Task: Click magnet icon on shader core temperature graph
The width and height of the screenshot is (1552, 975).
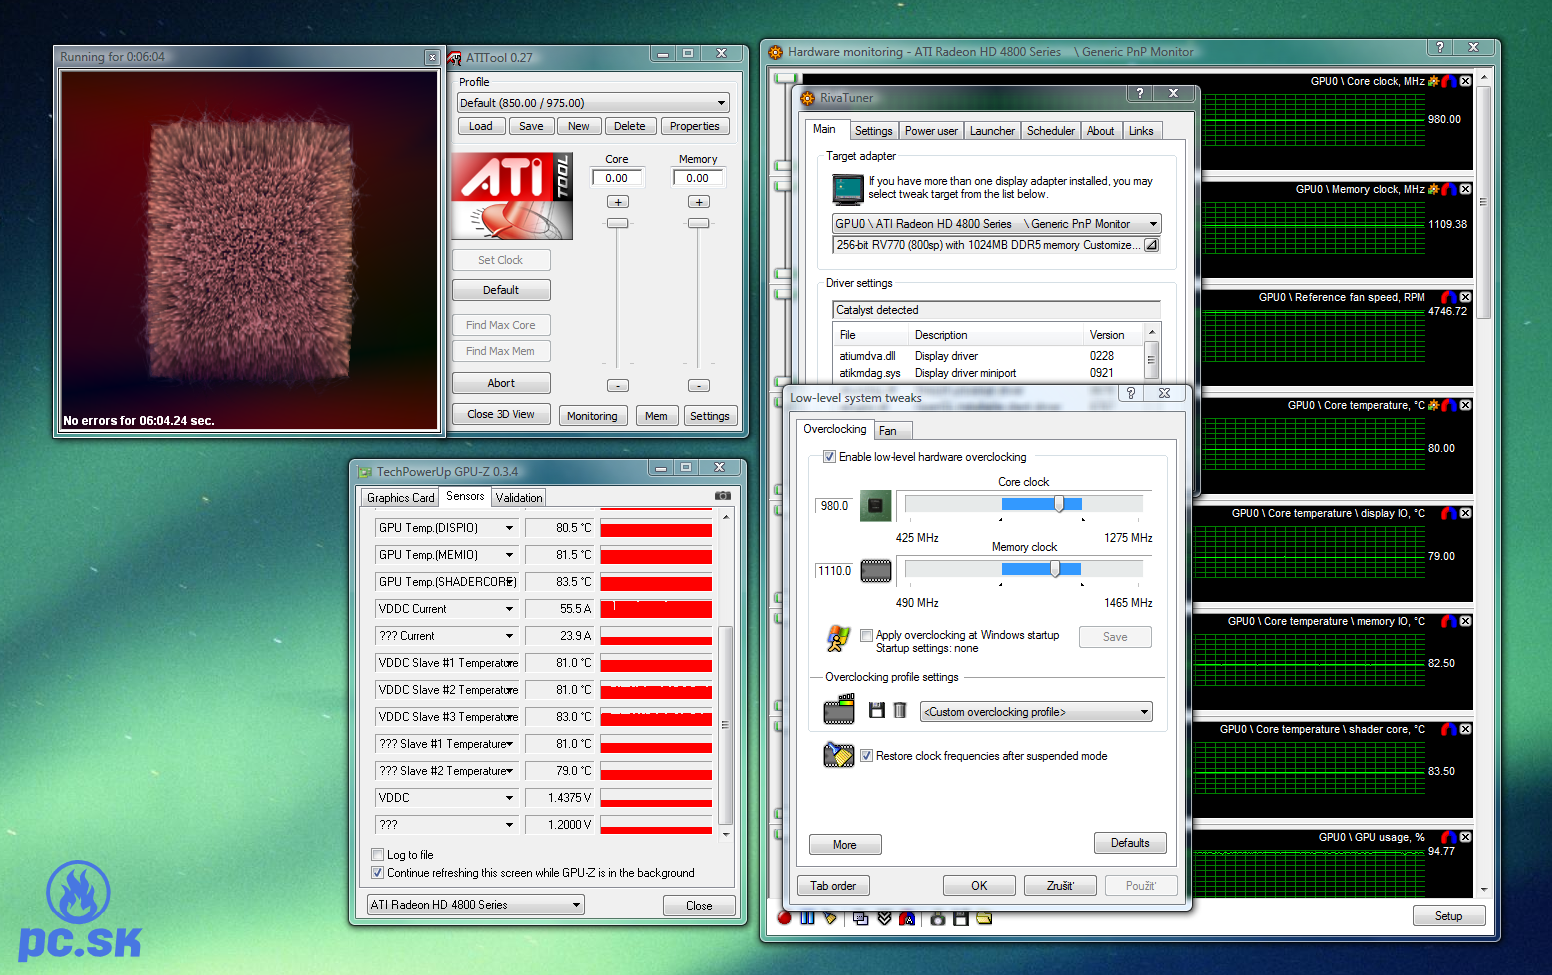Action: [x=1449, y=729]
